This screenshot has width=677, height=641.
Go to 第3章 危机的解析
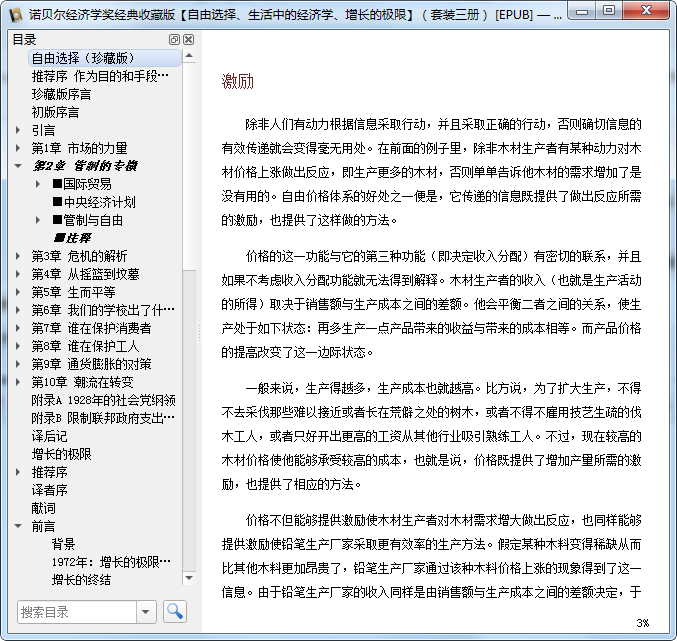(x=79, y=256)
